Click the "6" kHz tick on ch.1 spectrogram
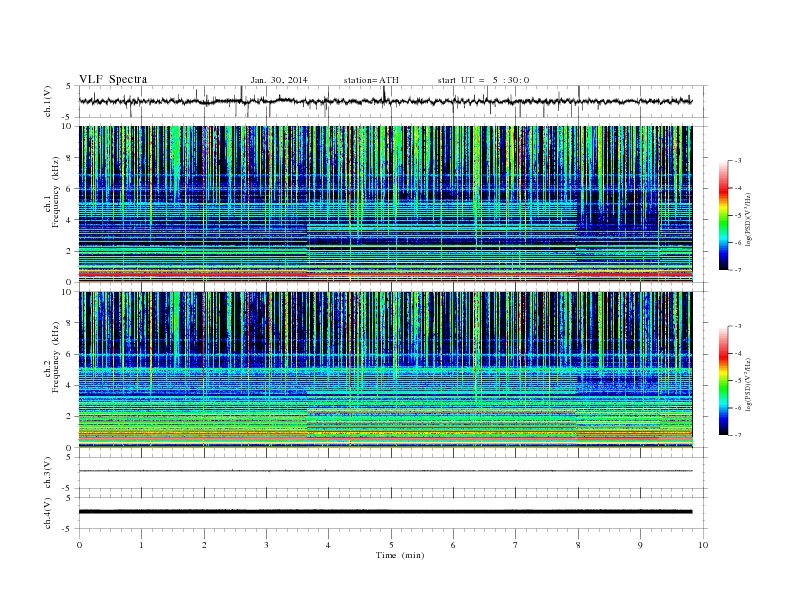The height and width of the screenshot is (612, 792). click(x=69, y=189)
